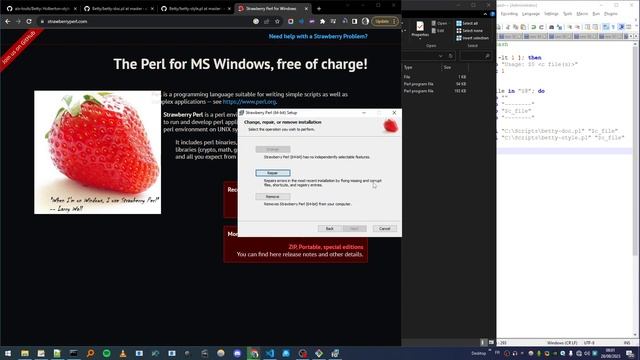Open Spotify from the taskbar
The width and height of the screenshot is (640, 360).
pyautogui.click(x=107, y=353)
